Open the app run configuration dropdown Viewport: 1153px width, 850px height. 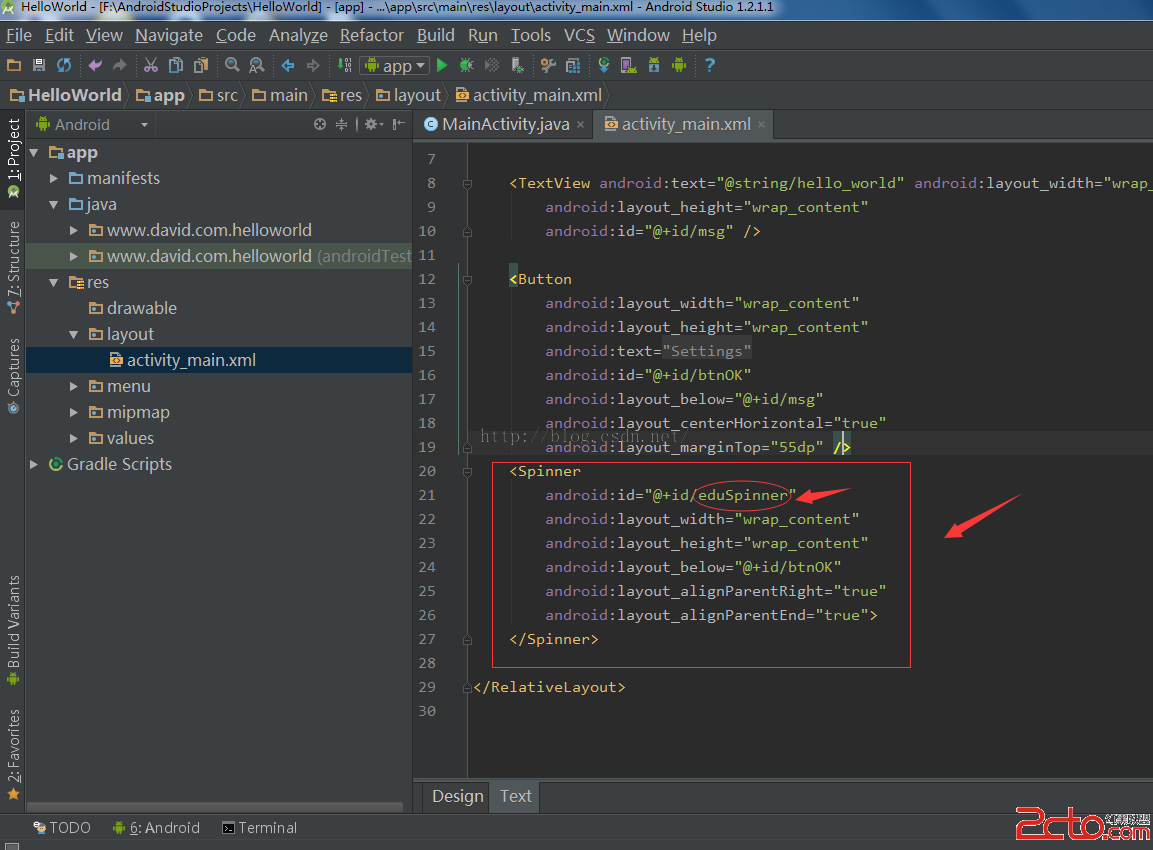point(395,65)
